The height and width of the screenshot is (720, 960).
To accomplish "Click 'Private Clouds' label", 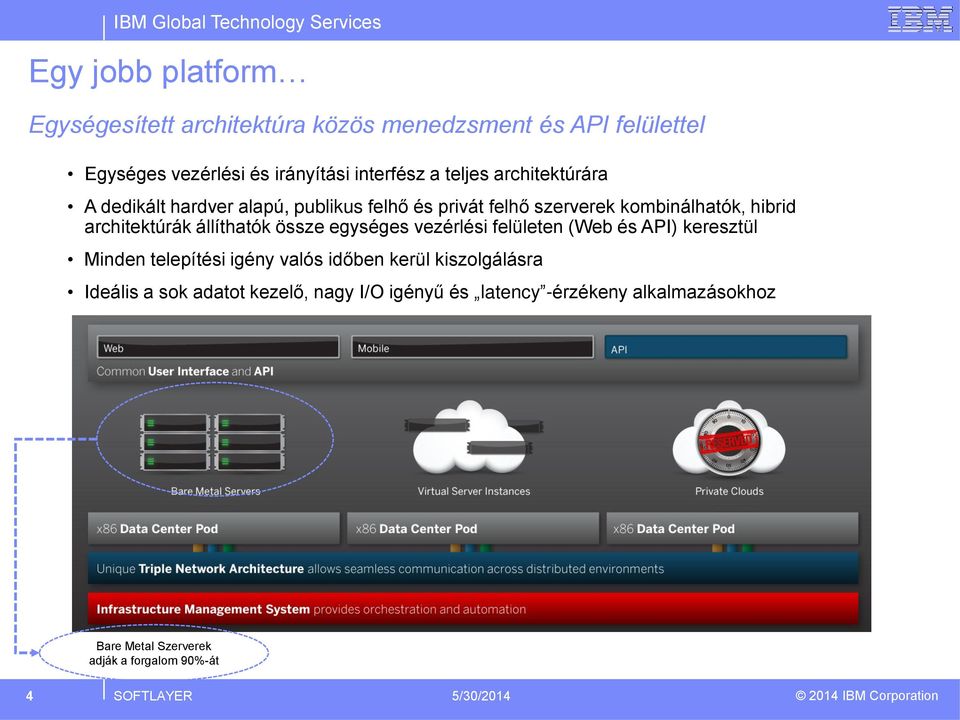I will coord(729,491).
